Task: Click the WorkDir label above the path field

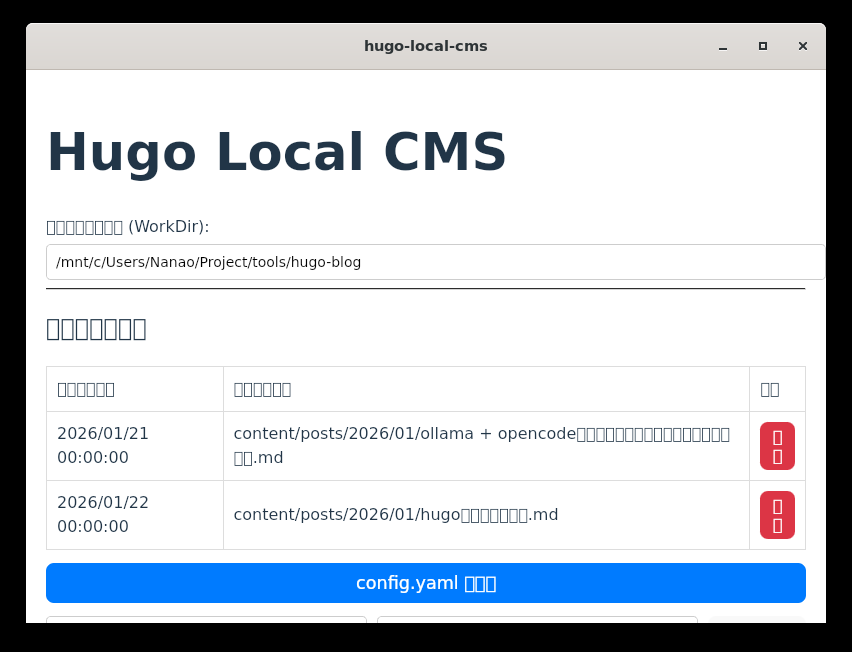Action: [128, 227]
